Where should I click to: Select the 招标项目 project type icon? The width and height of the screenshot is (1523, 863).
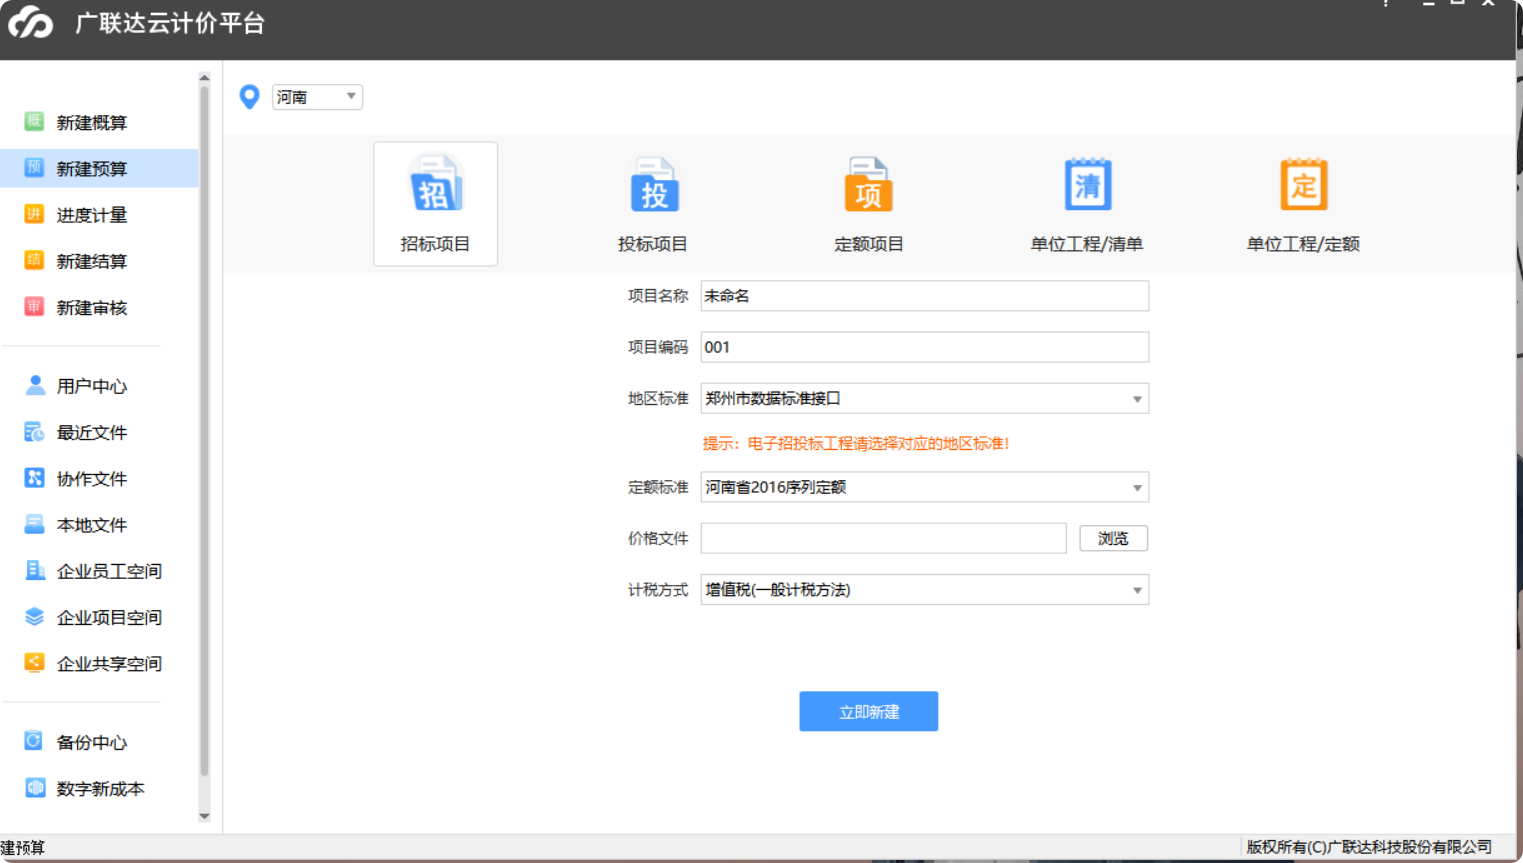(436, 184)
